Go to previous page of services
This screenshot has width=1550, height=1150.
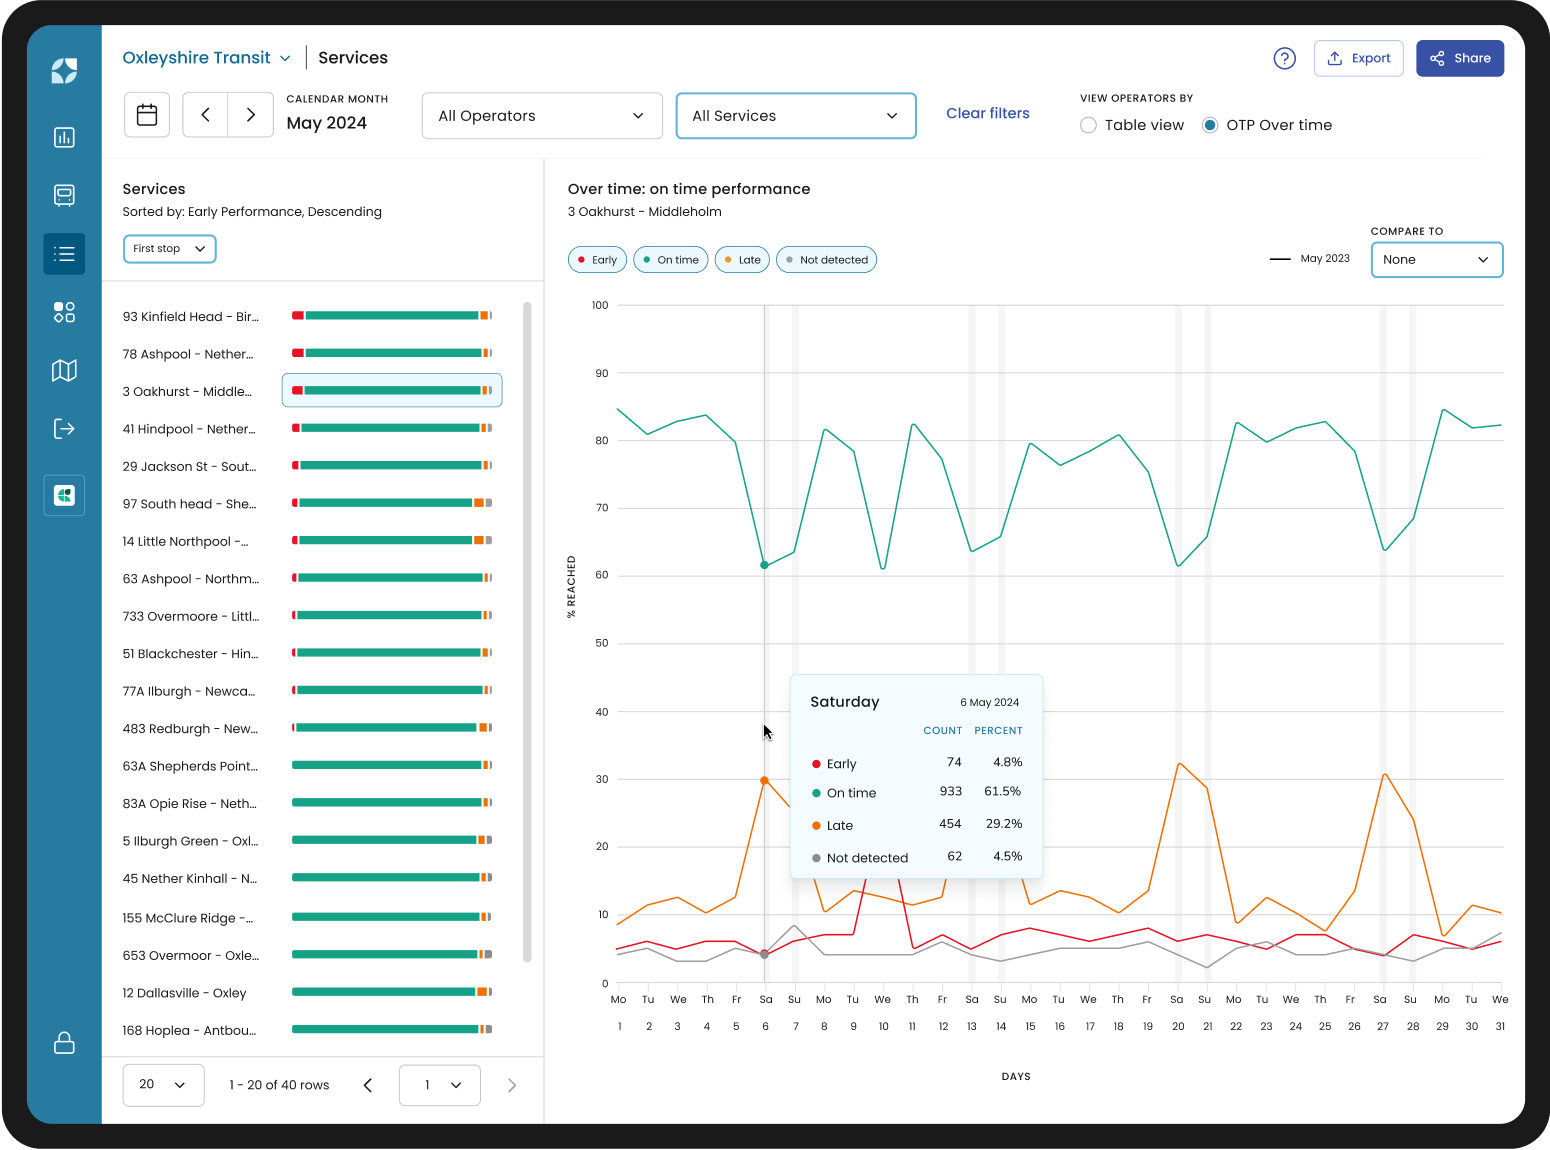click(368, 1085)
